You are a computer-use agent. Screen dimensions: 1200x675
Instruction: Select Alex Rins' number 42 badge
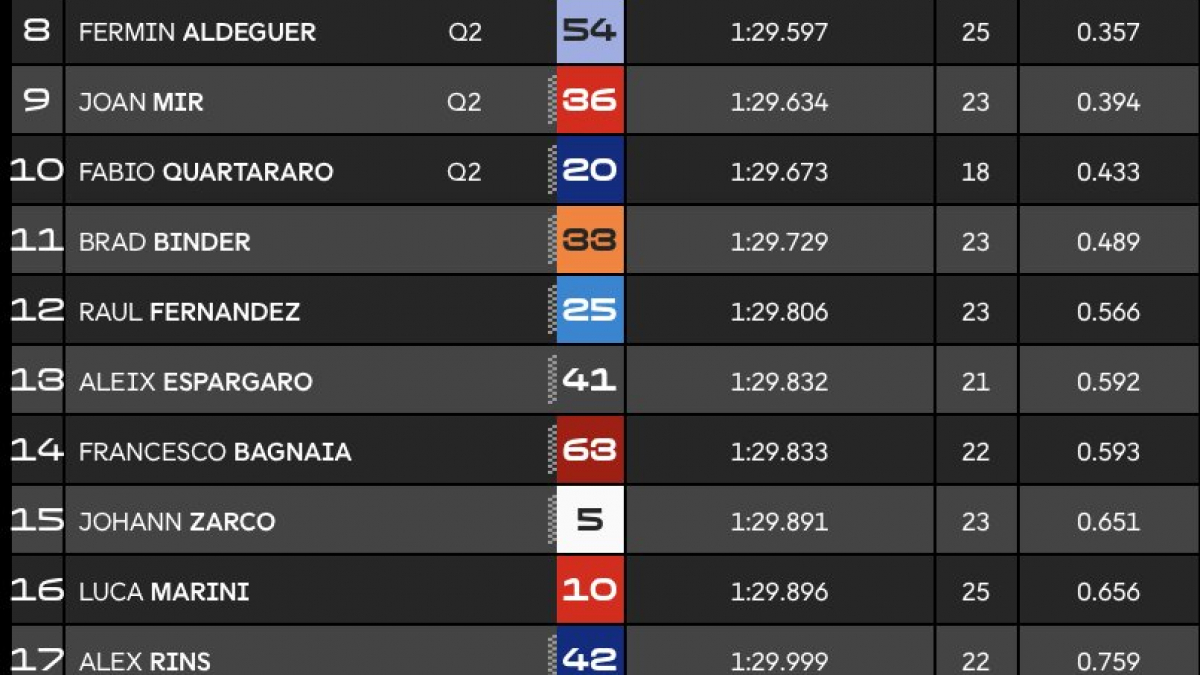click(590, 651)
